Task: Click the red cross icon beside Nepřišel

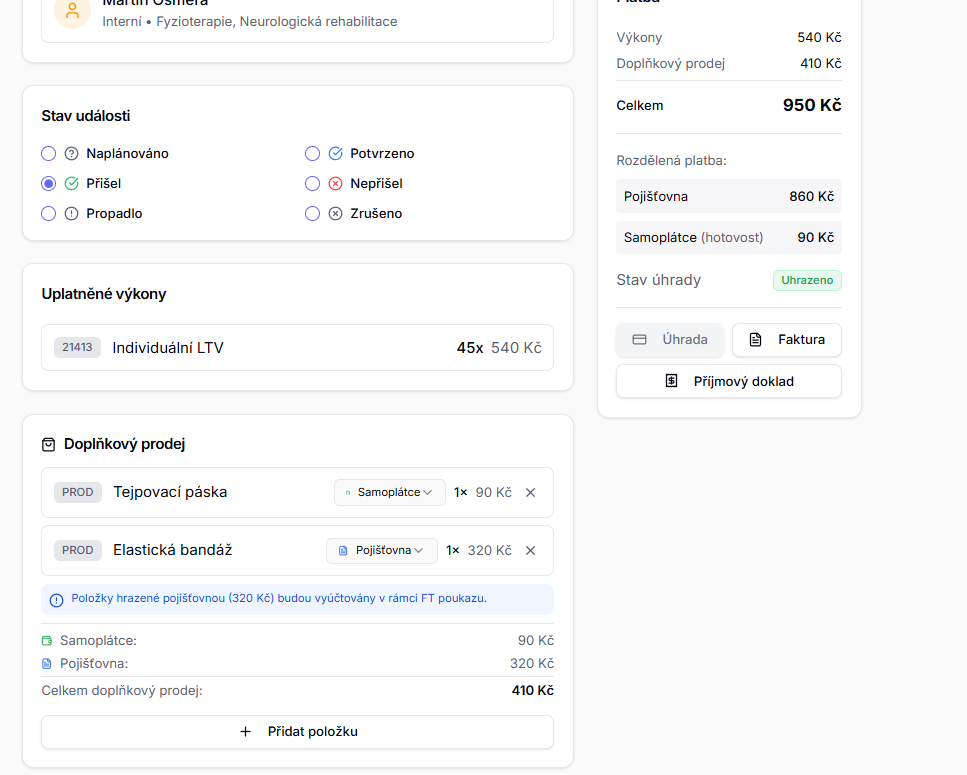Action: pyautogui.click(x=335, y=184)
